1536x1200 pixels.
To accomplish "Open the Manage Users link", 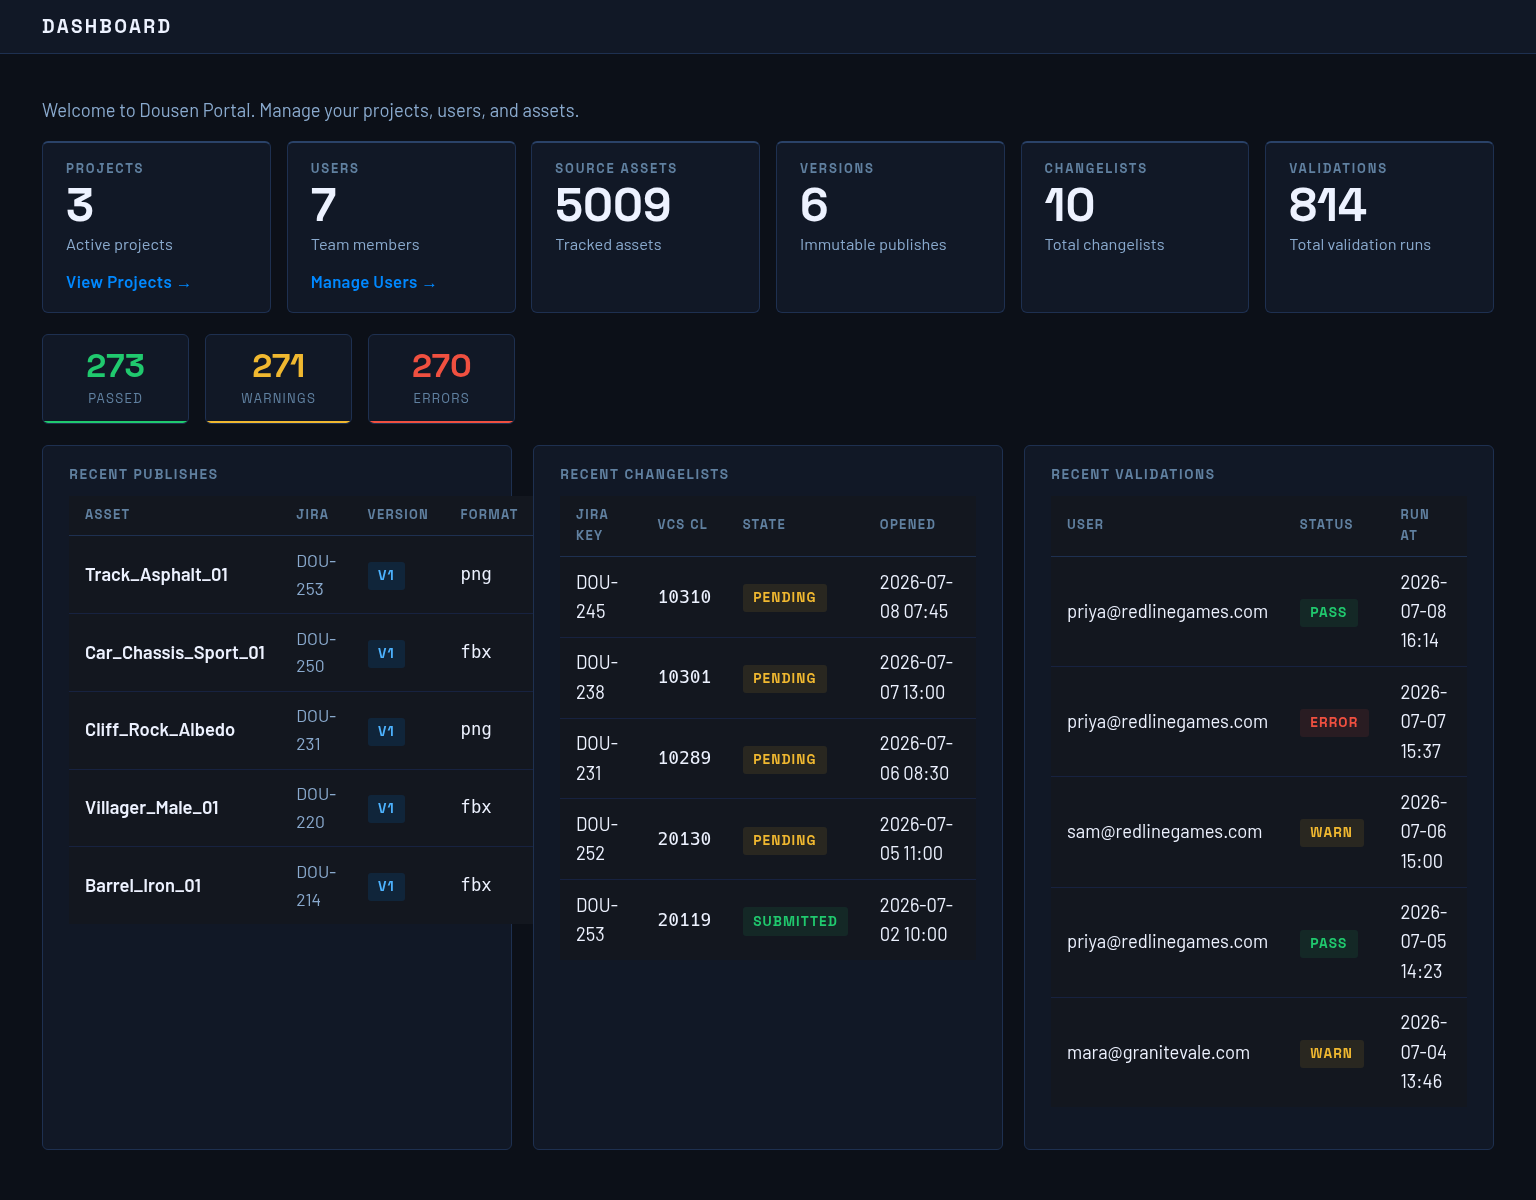I will (x=373, y=283).
